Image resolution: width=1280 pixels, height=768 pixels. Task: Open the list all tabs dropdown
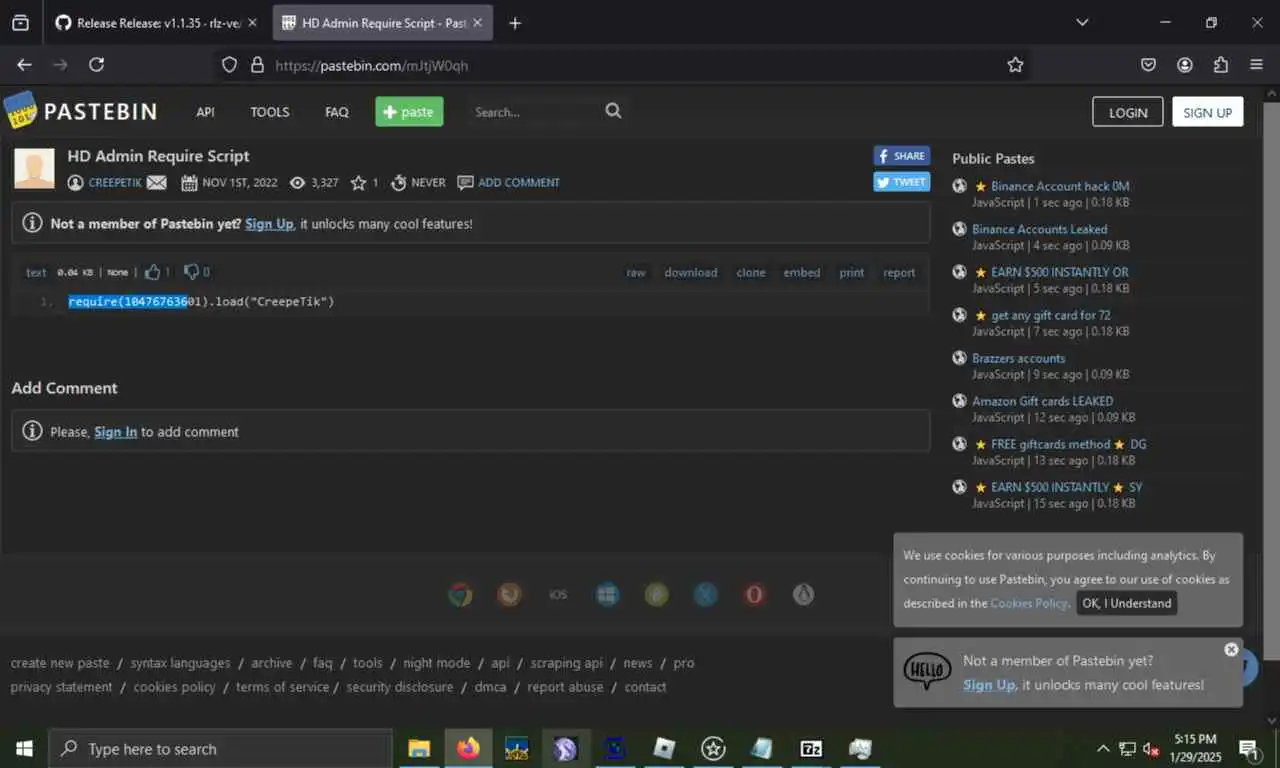click(x=1081, y=22)
